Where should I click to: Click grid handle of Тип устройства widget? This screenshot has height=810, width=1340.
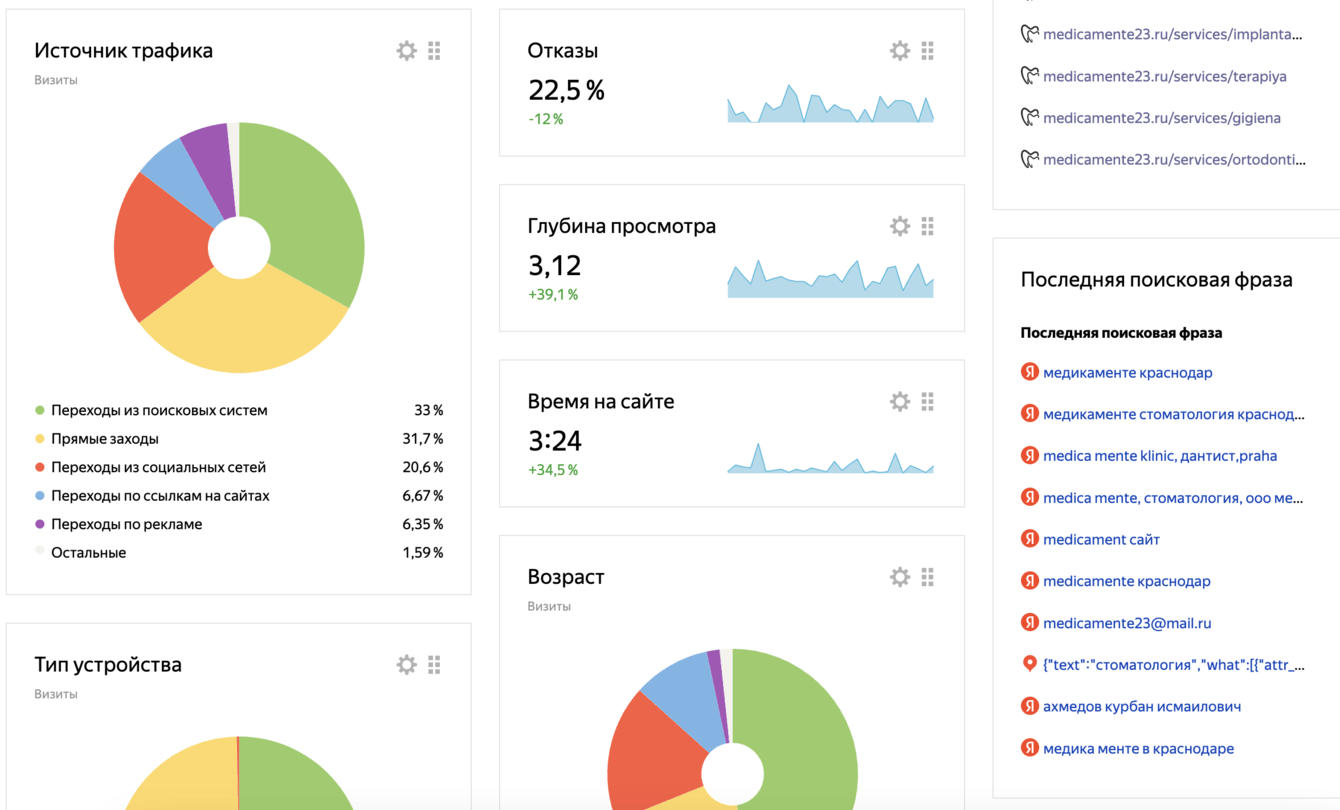434,665
